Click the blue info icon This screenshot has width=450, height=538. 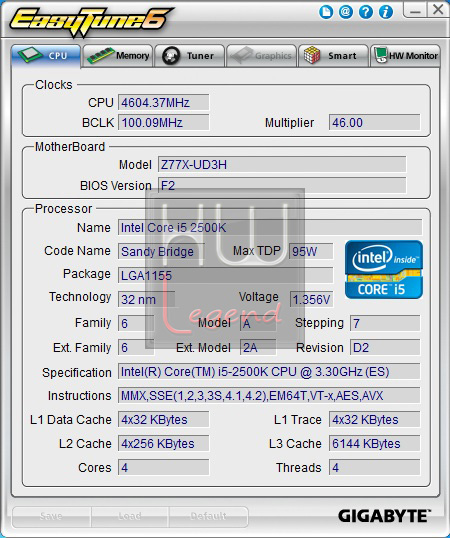pos(386,12)
